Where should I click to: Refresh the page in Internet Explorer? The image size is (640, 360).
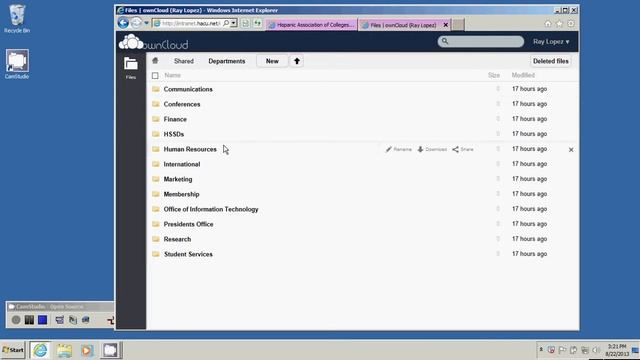tap(257, 24)
